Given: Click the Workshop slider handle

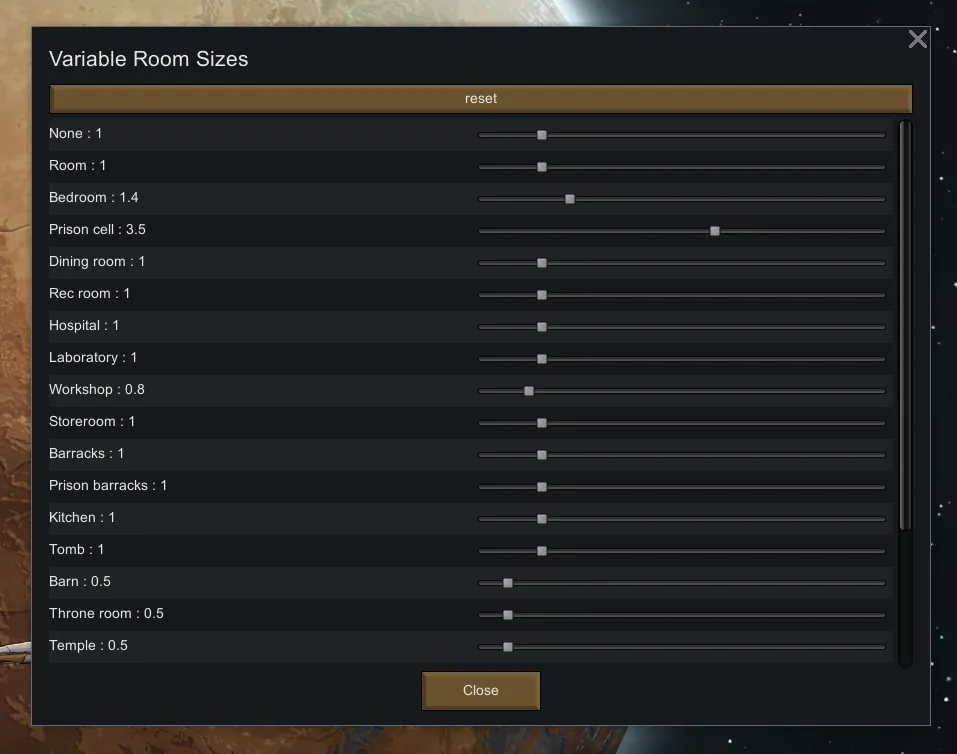Looking at the screenshot, I should click(529, 391).
